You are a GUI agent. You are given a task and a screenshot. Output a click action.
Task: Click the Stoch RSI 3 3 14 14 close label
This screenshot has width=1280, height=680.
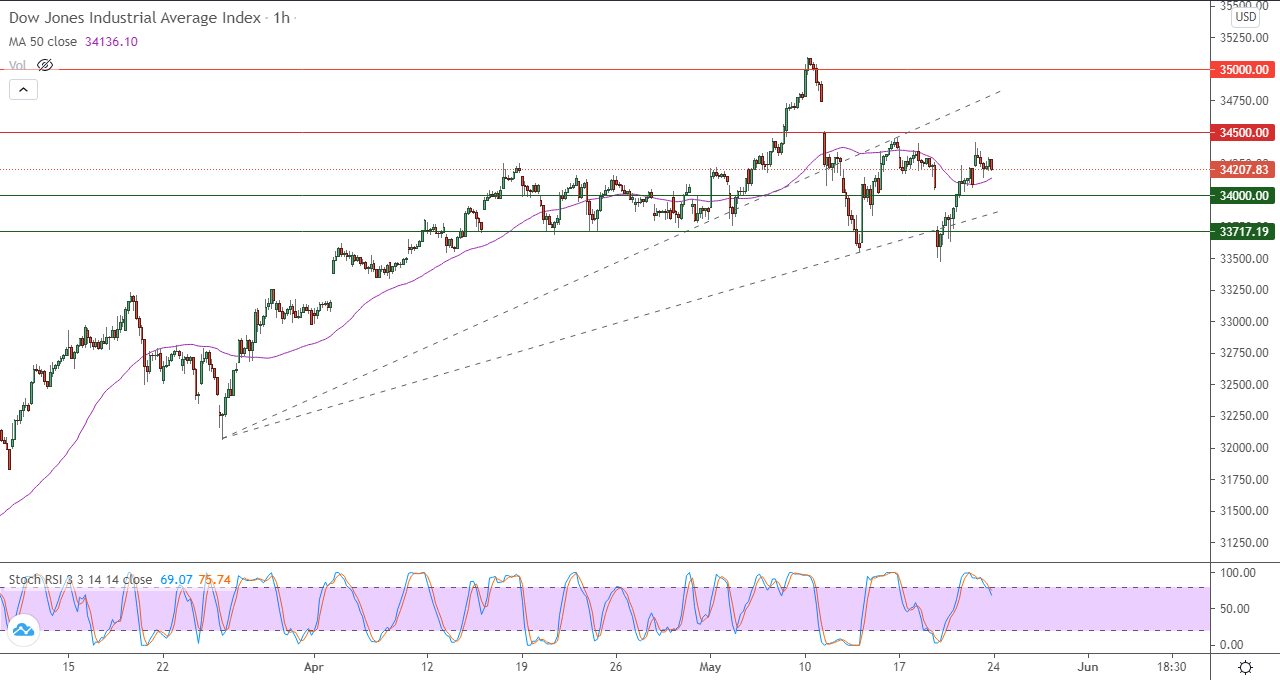pyautogui.click(x=80, y=579)
